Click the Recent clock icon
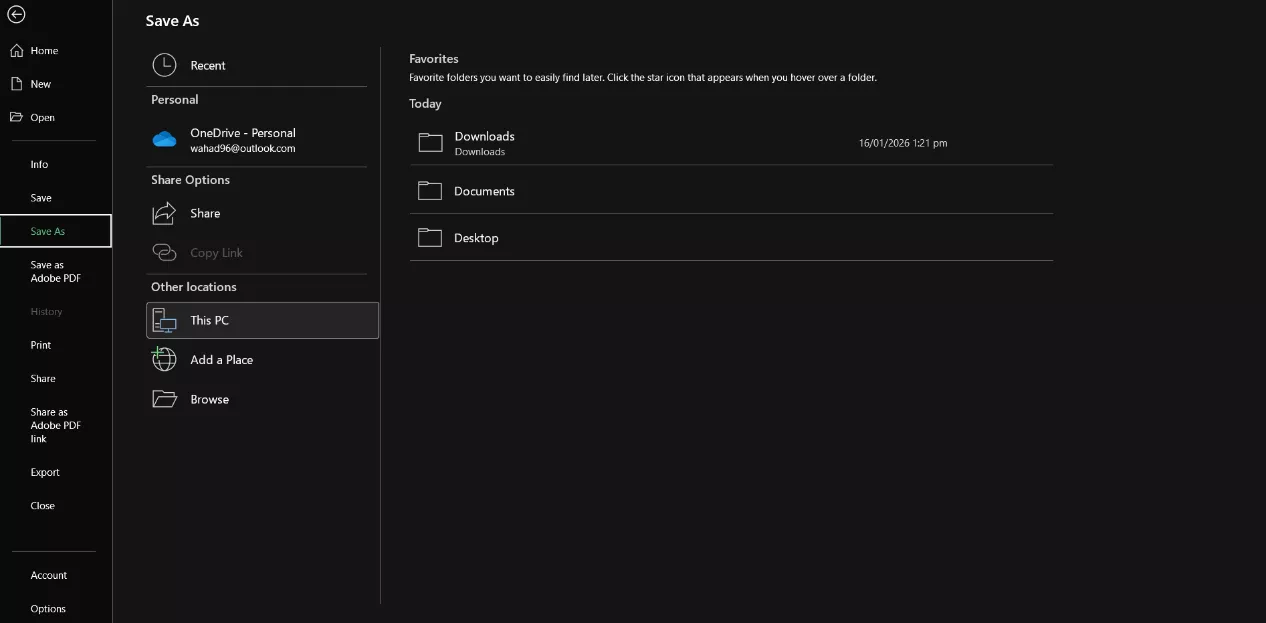 tap(164, 65)
